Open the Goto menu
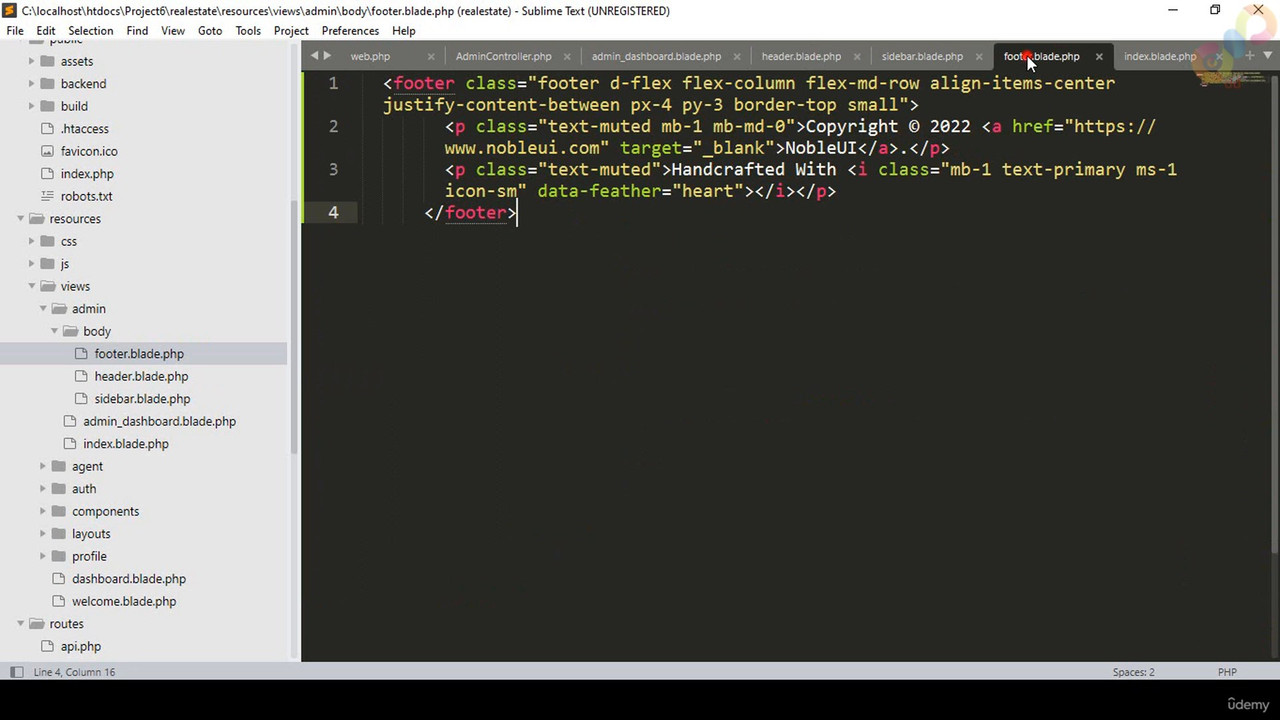This screenshot has height=720, width=1280. (x=210, y=31)
